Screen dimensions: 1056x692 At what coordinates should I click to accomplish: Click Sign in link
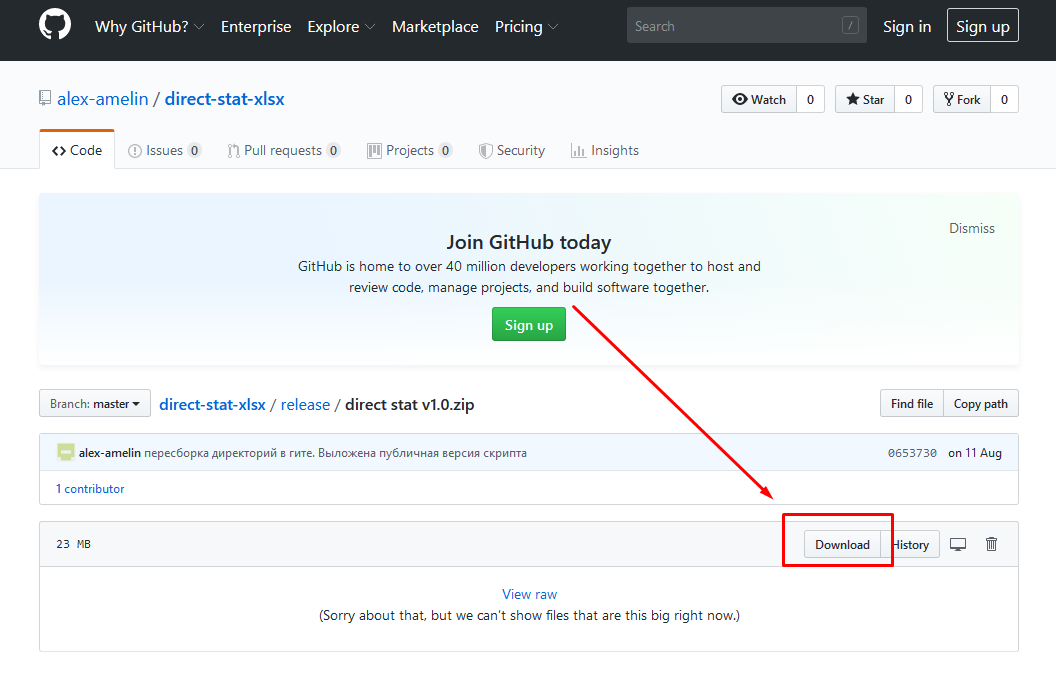(906, 26)
